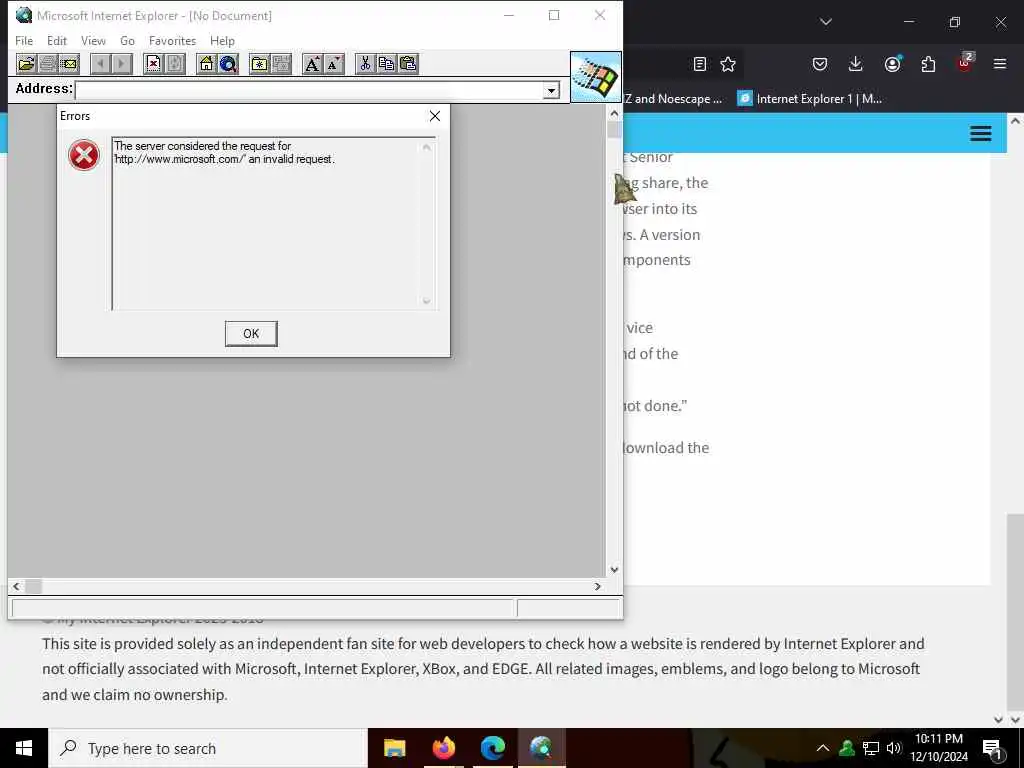Click the red uBlock extension icon
Screen dimensions: 1024x768
coord(965,63)
